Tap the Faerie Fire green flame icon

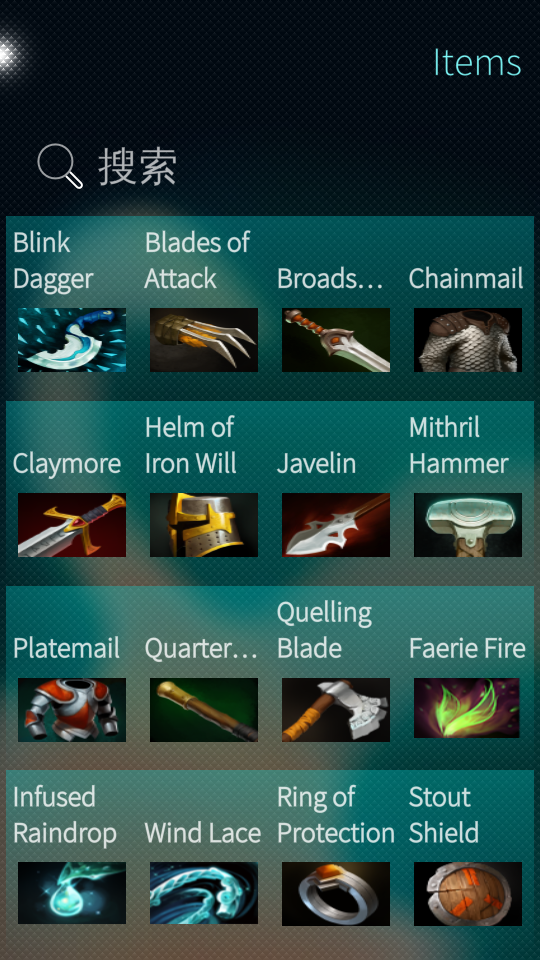click(x=467, y=708)
